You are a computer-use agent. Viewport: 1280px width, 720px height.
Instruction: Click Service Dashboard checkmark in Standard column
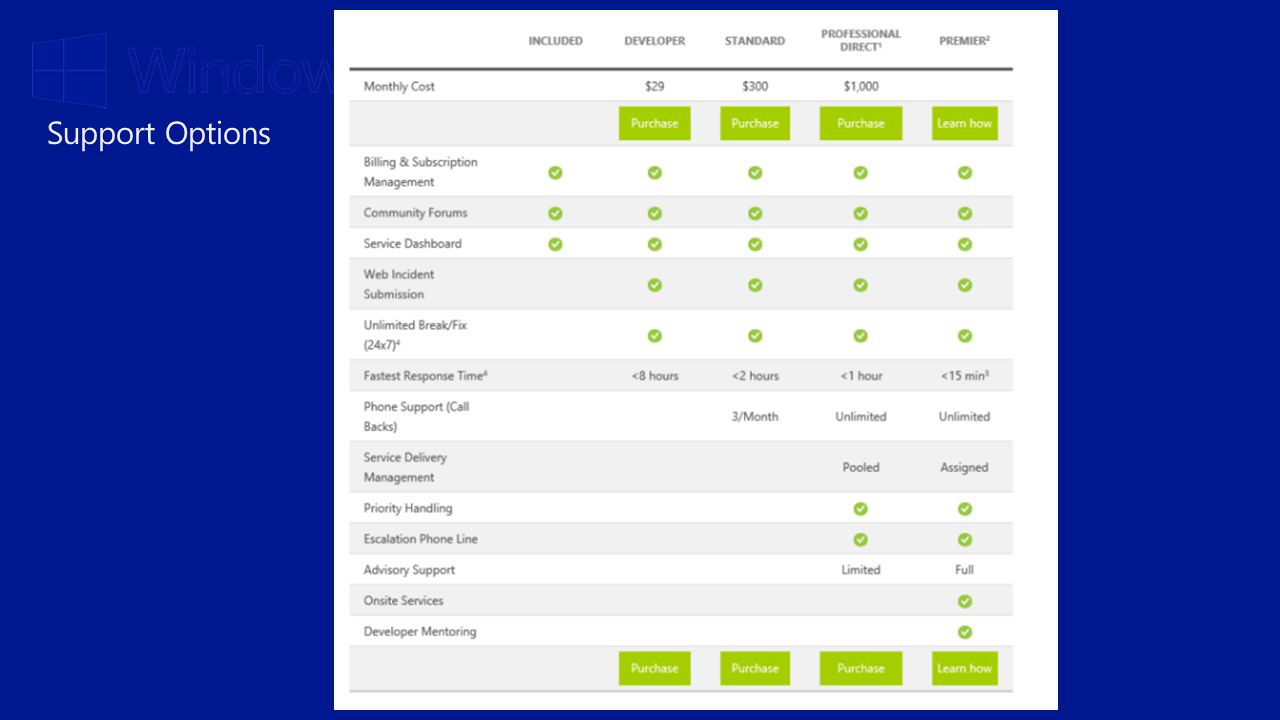755,244
